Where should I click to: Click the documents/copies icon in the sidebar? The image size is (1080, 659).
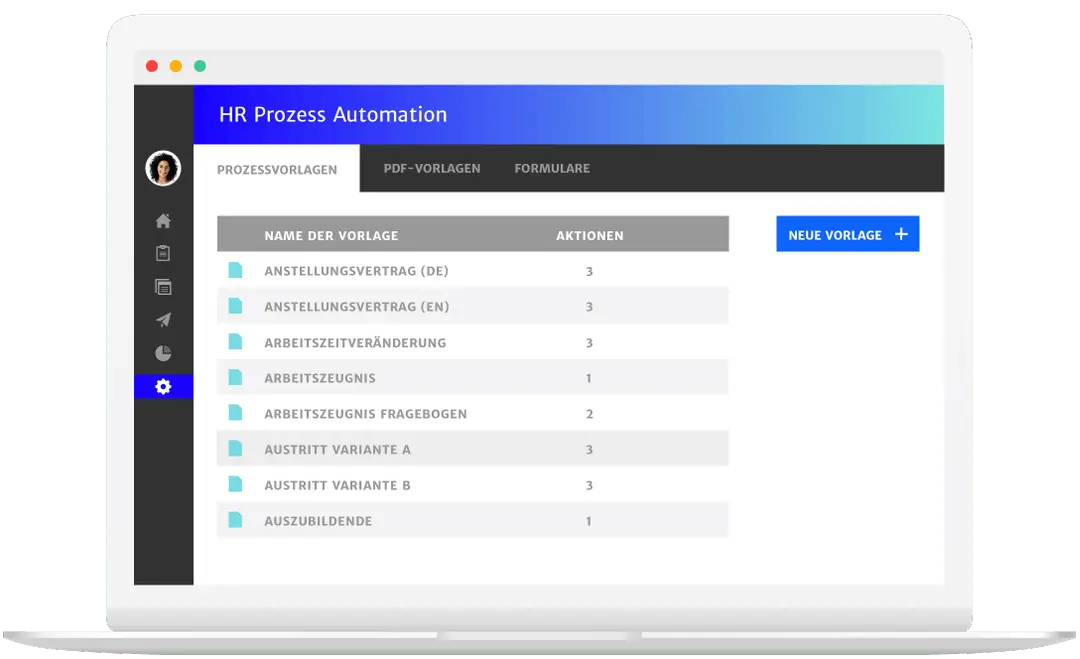[x=163, y=287]
